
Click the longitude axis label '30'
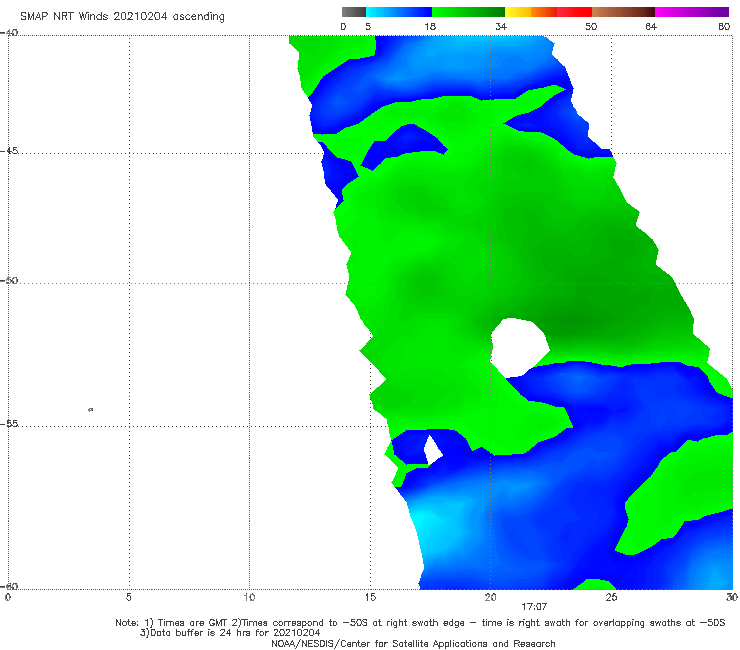(732, 598)
